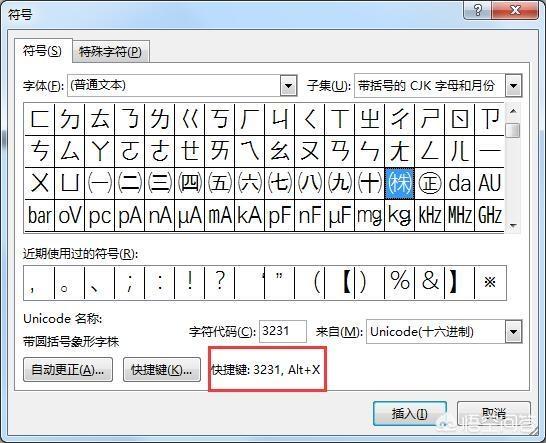Switch to the 特殊字符 tab
The height and width of the screenshot is (443, 546).
pos(110,52)
